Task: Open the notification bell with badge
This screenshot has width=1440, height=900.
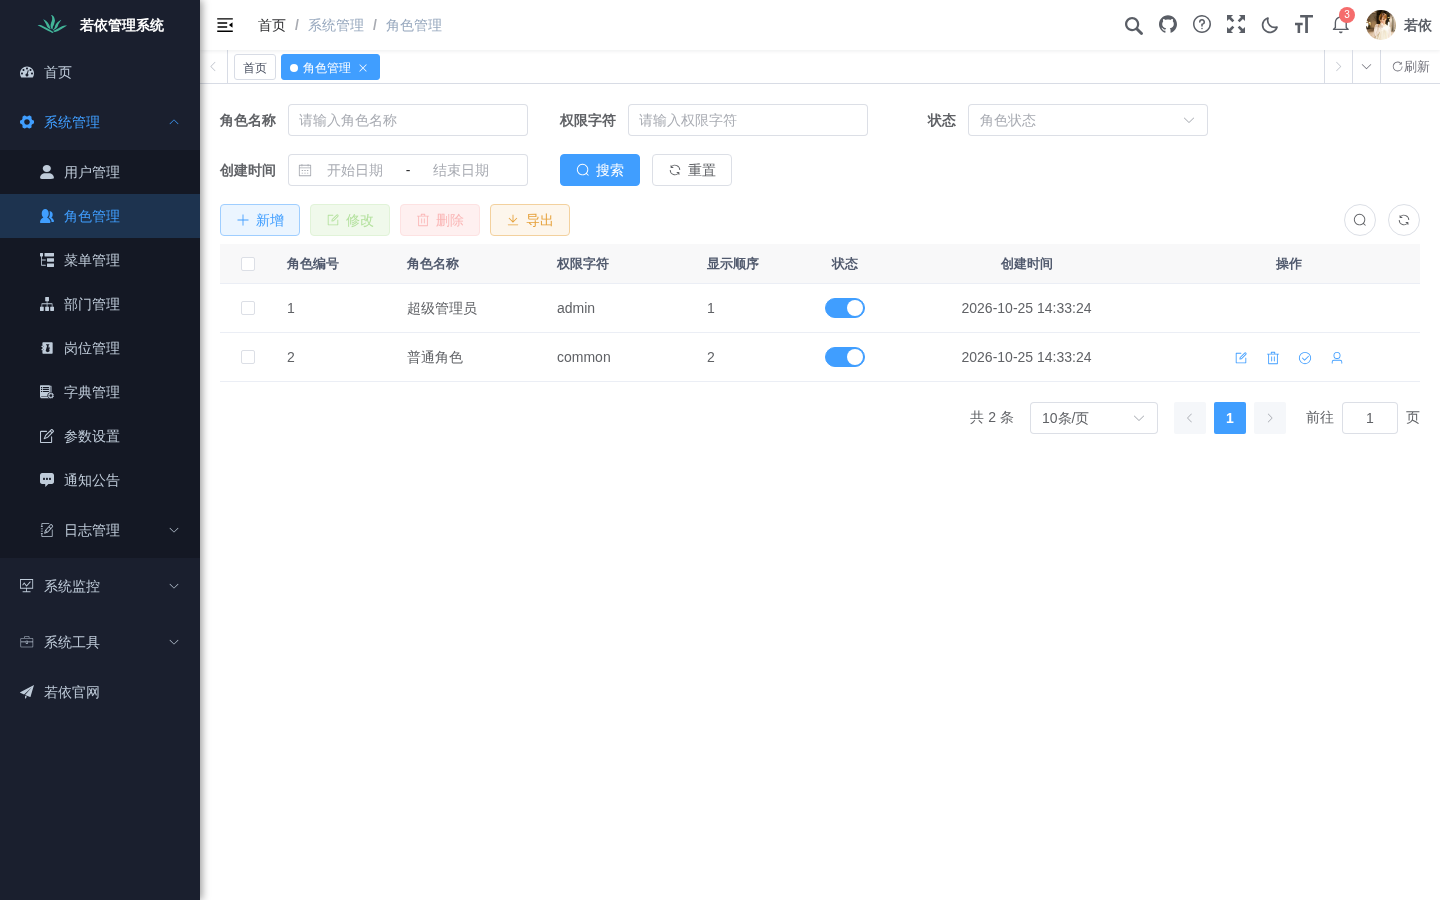Action: tap(1341, 24)
